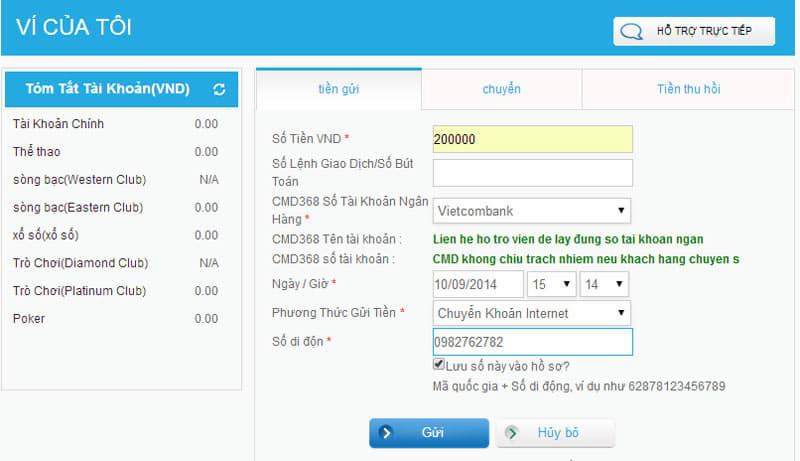Click the chat bubble icon for live support
800x461 pixels.
tap(631, 31)
